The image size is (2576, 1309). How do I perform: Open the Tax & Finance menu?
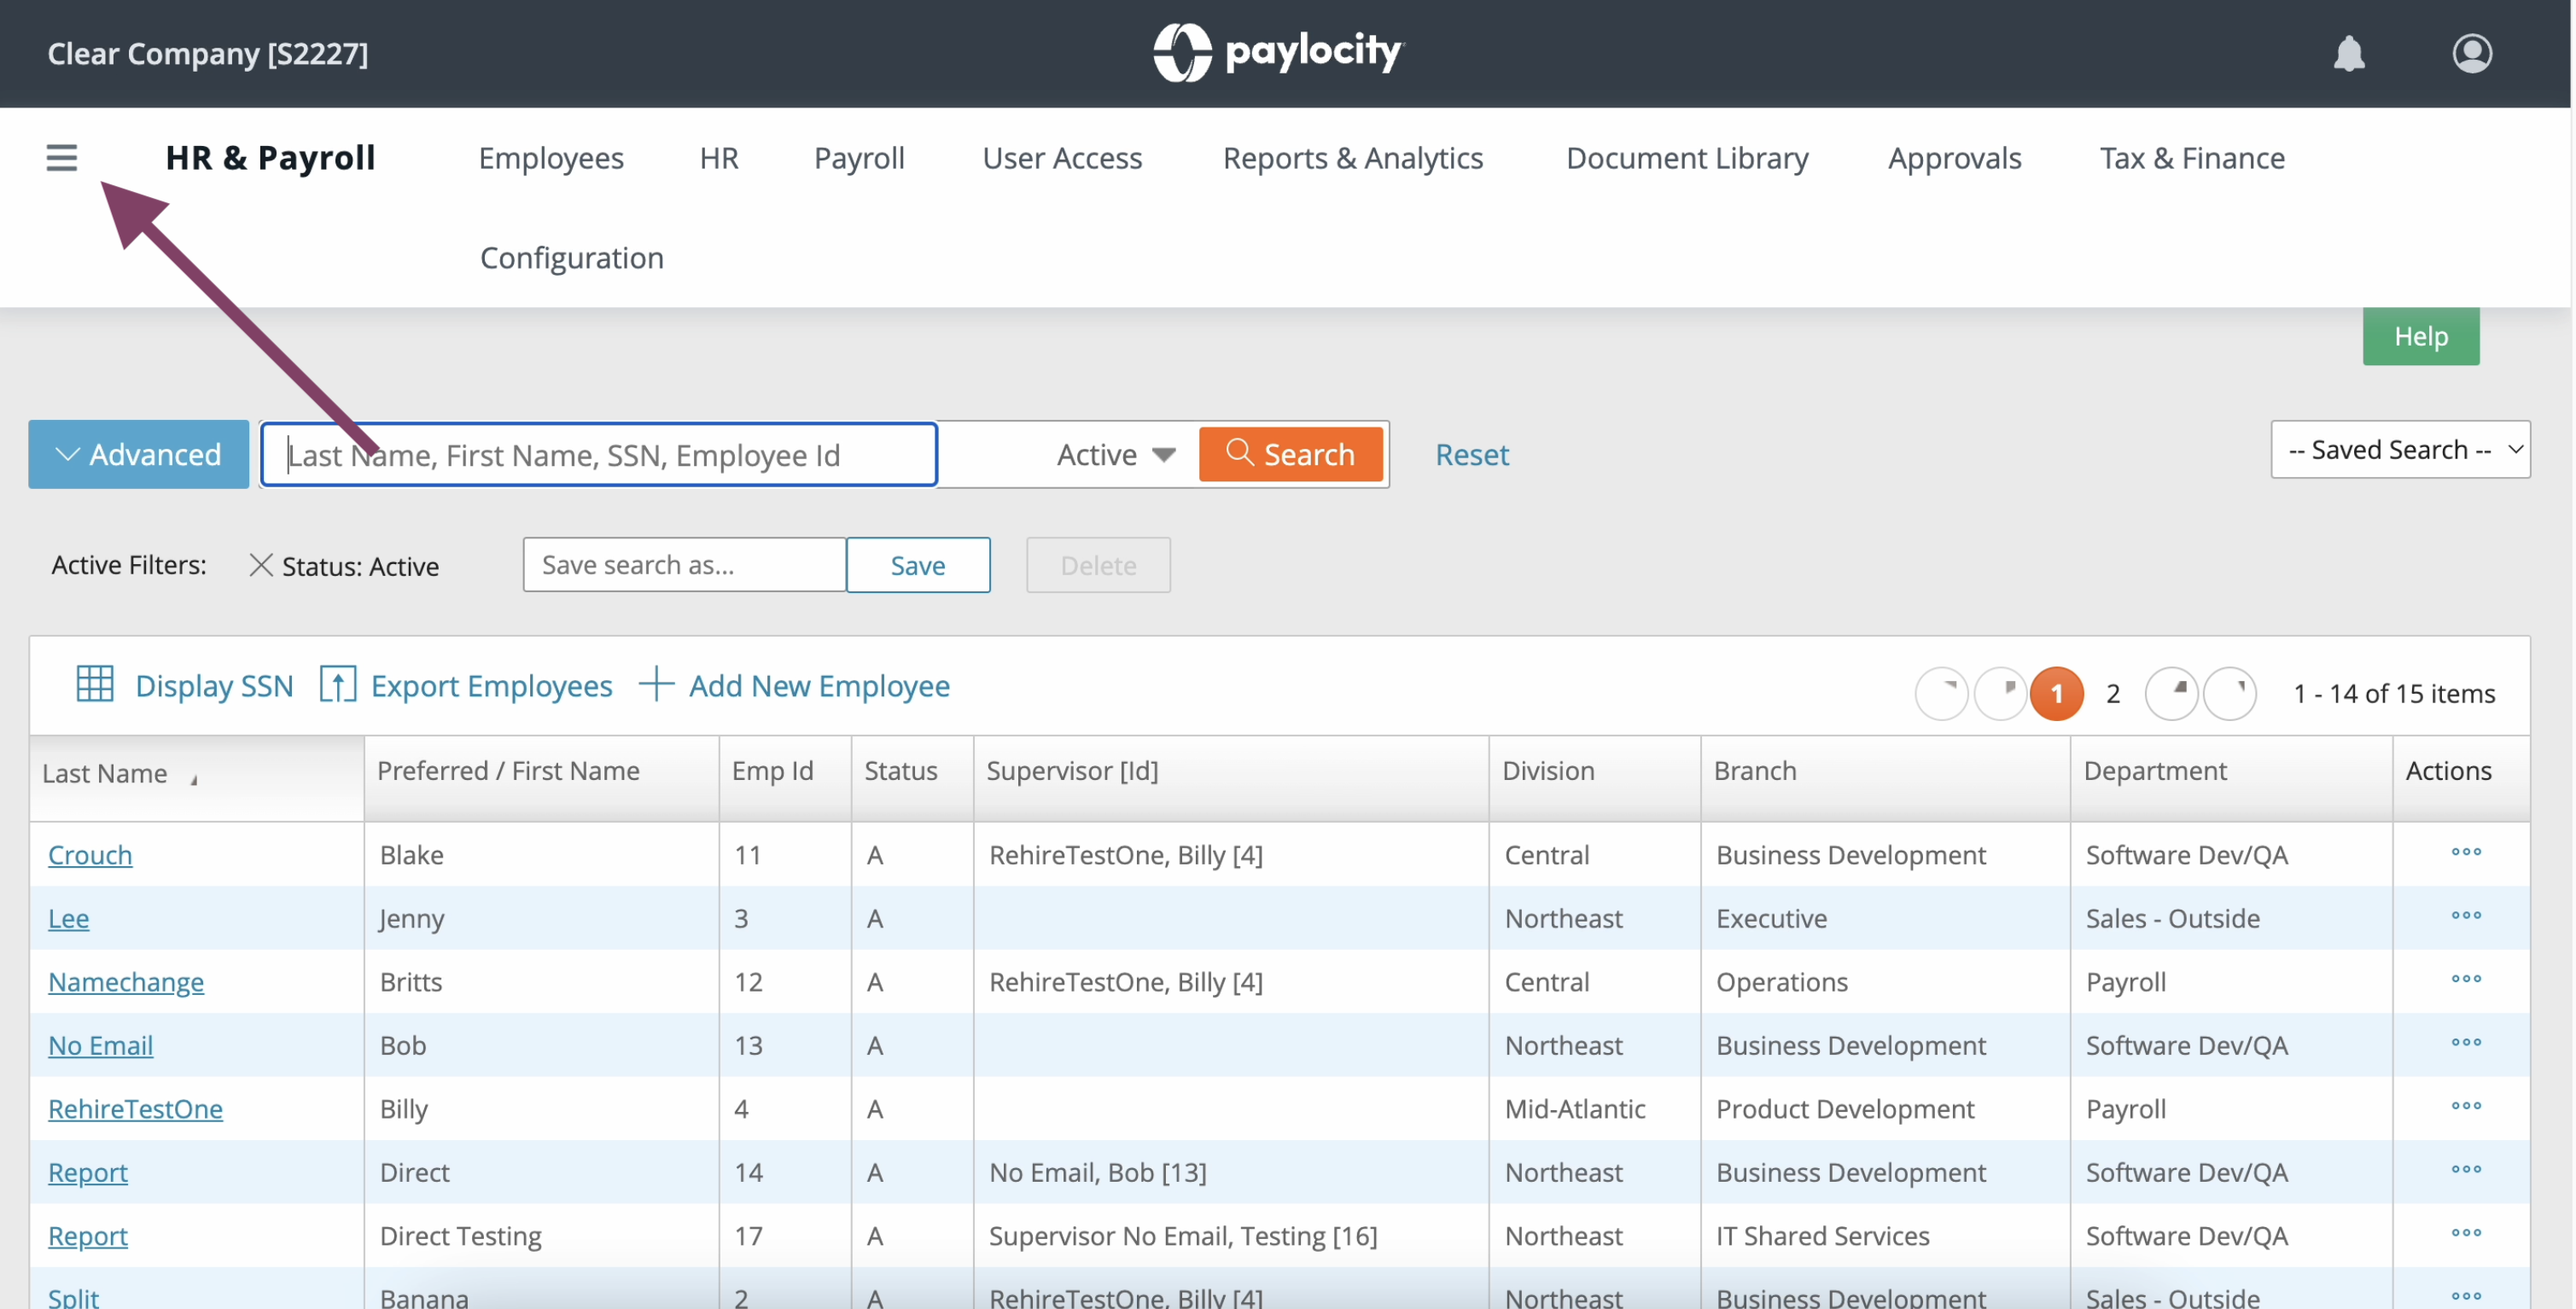tap(2192, 158)
